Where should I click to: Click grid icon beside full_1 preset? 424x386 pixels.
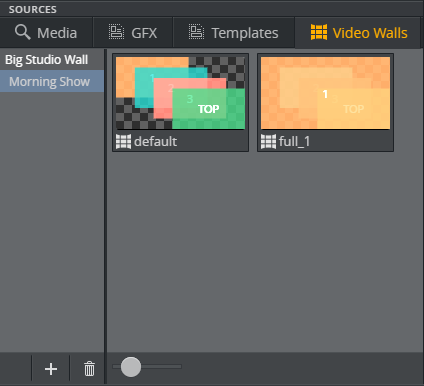(268, 141)
